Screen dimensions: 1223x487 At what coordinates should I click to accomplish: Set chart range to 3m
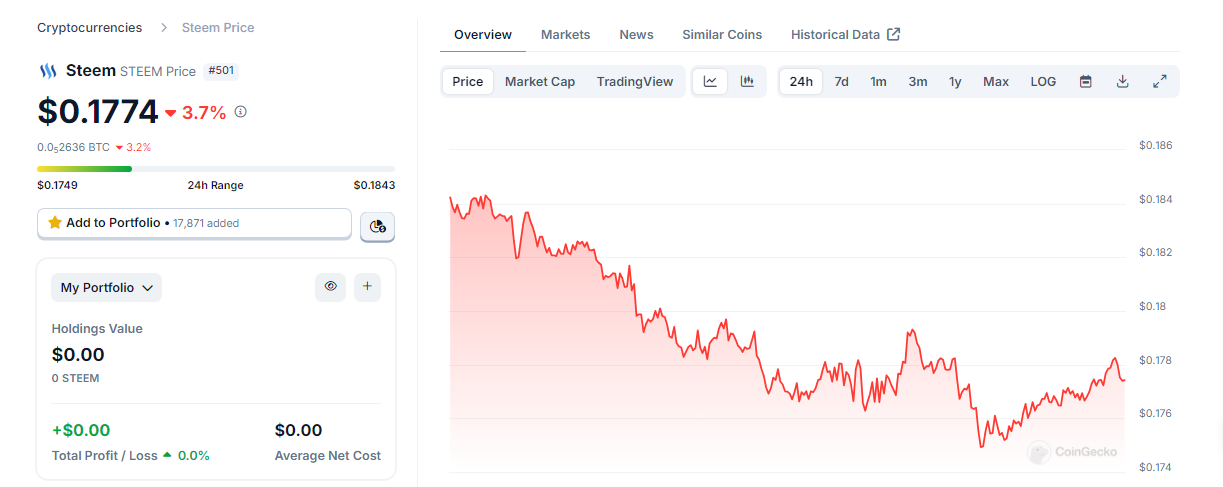[918, 82]
